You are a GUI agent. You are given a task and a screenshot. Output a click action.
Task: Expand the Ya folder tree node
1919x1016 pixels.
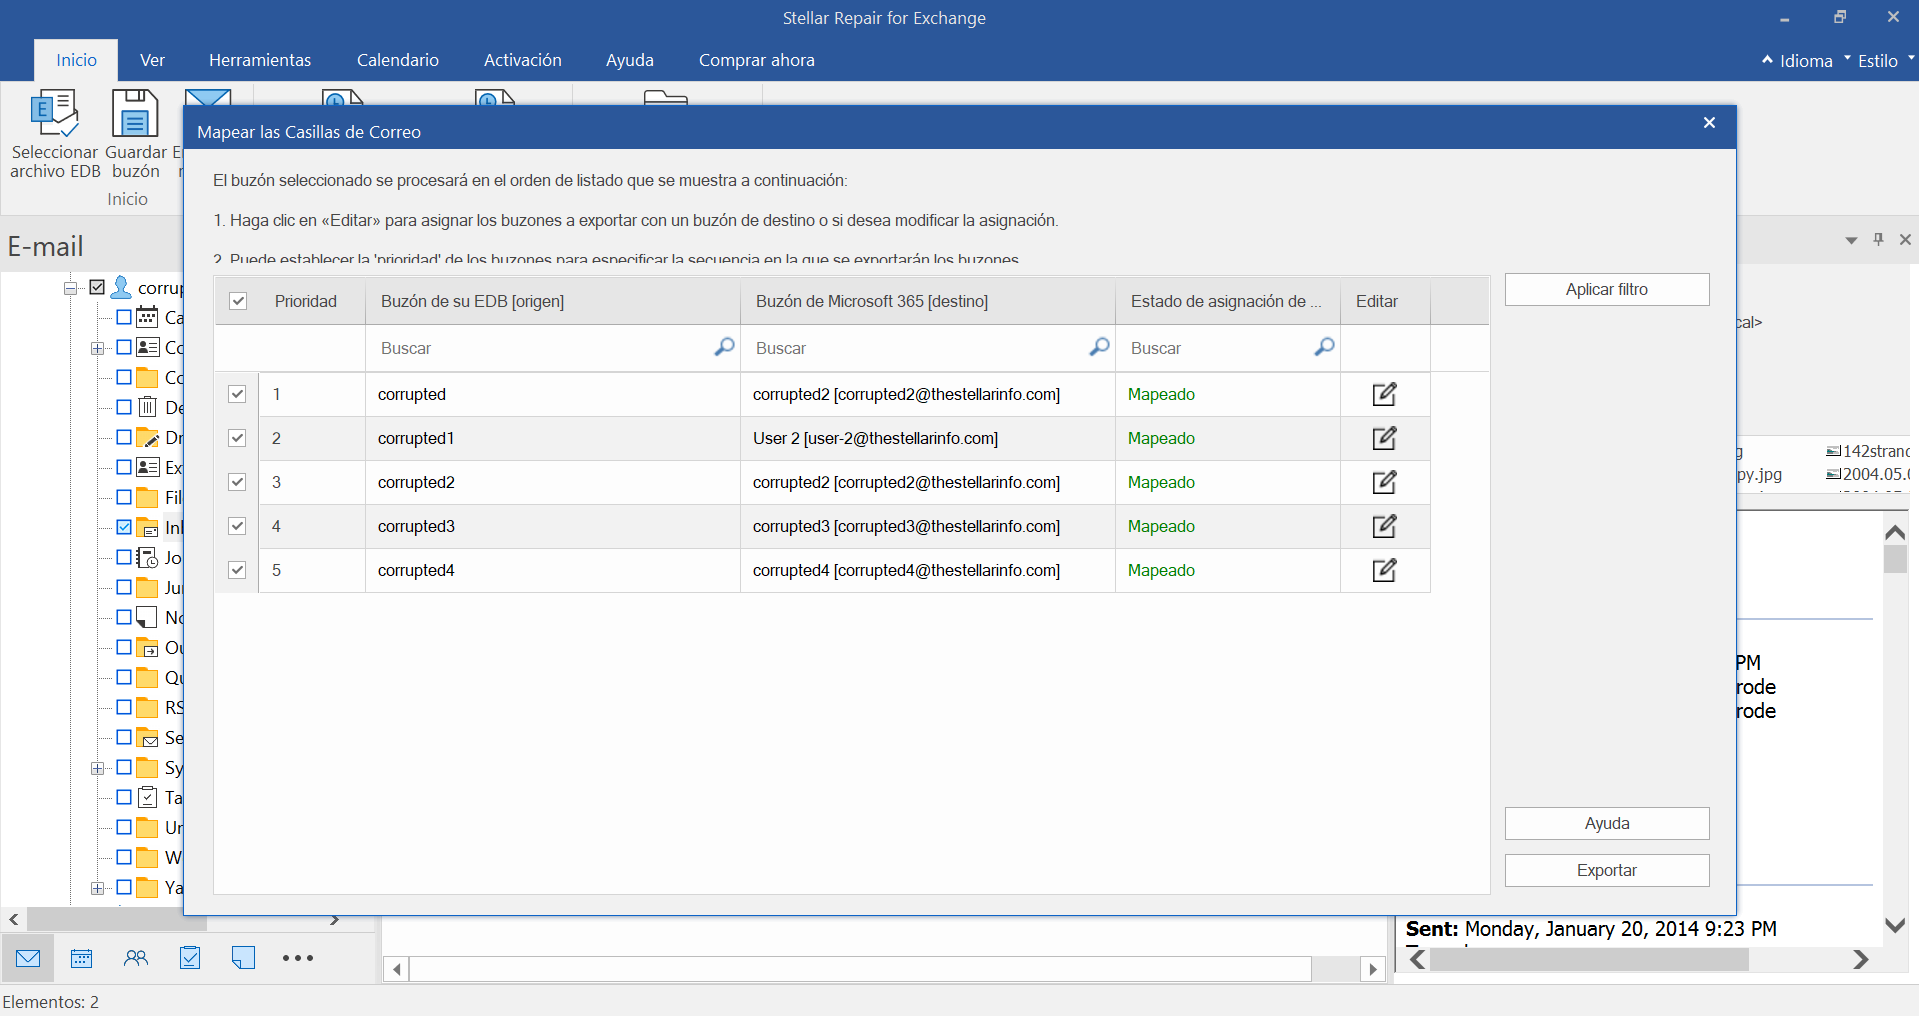coord(97,888)
